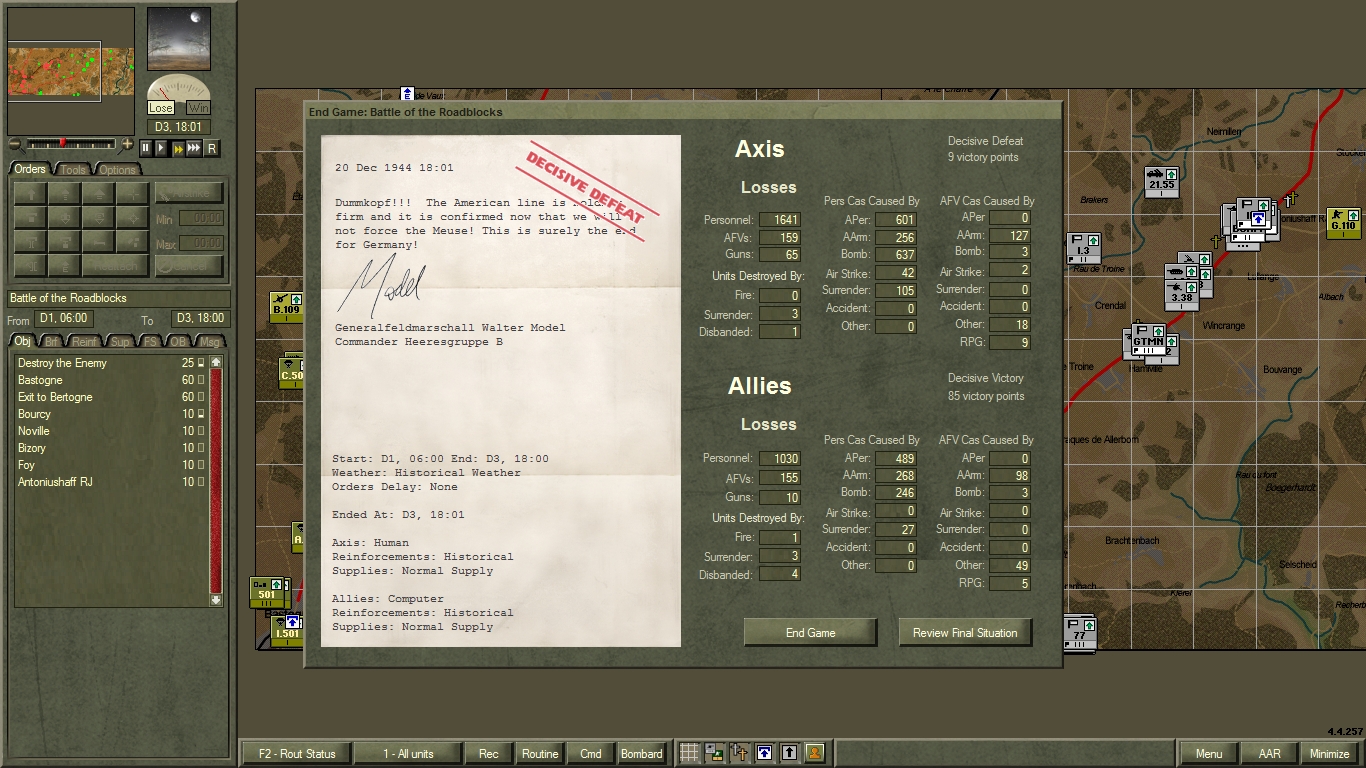Toggle the white up-arrow icon in bottom bar
Viewport: 1366px width, 768px height.
(x=789, y=753)
